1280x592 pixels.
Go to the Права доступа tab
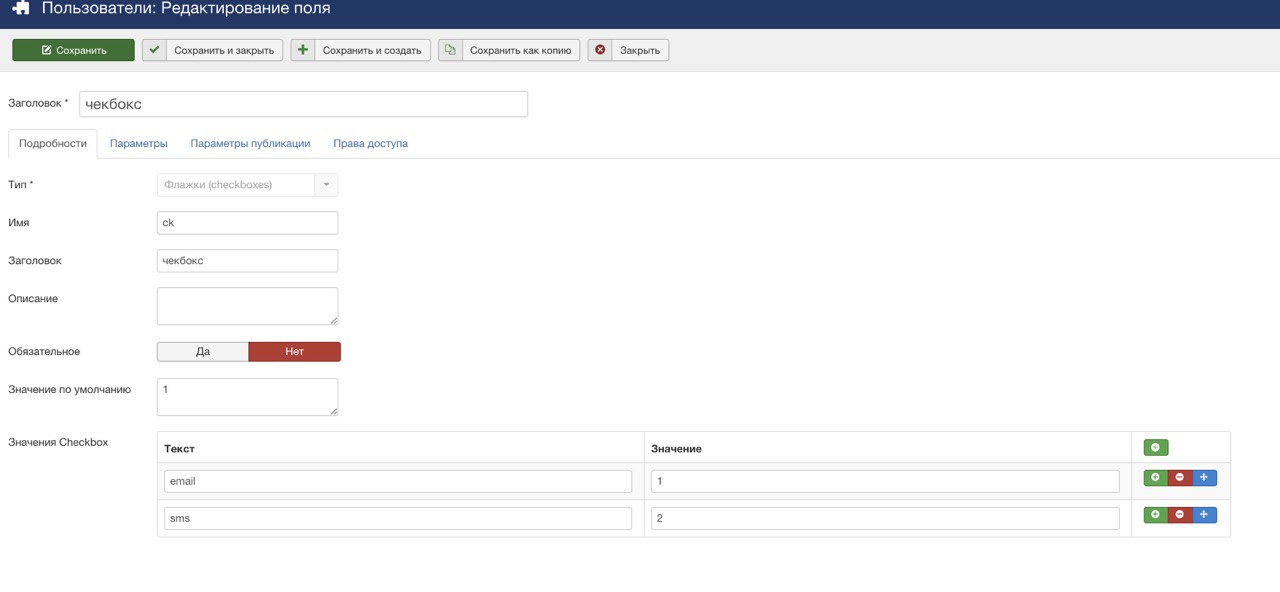[370, 143]
